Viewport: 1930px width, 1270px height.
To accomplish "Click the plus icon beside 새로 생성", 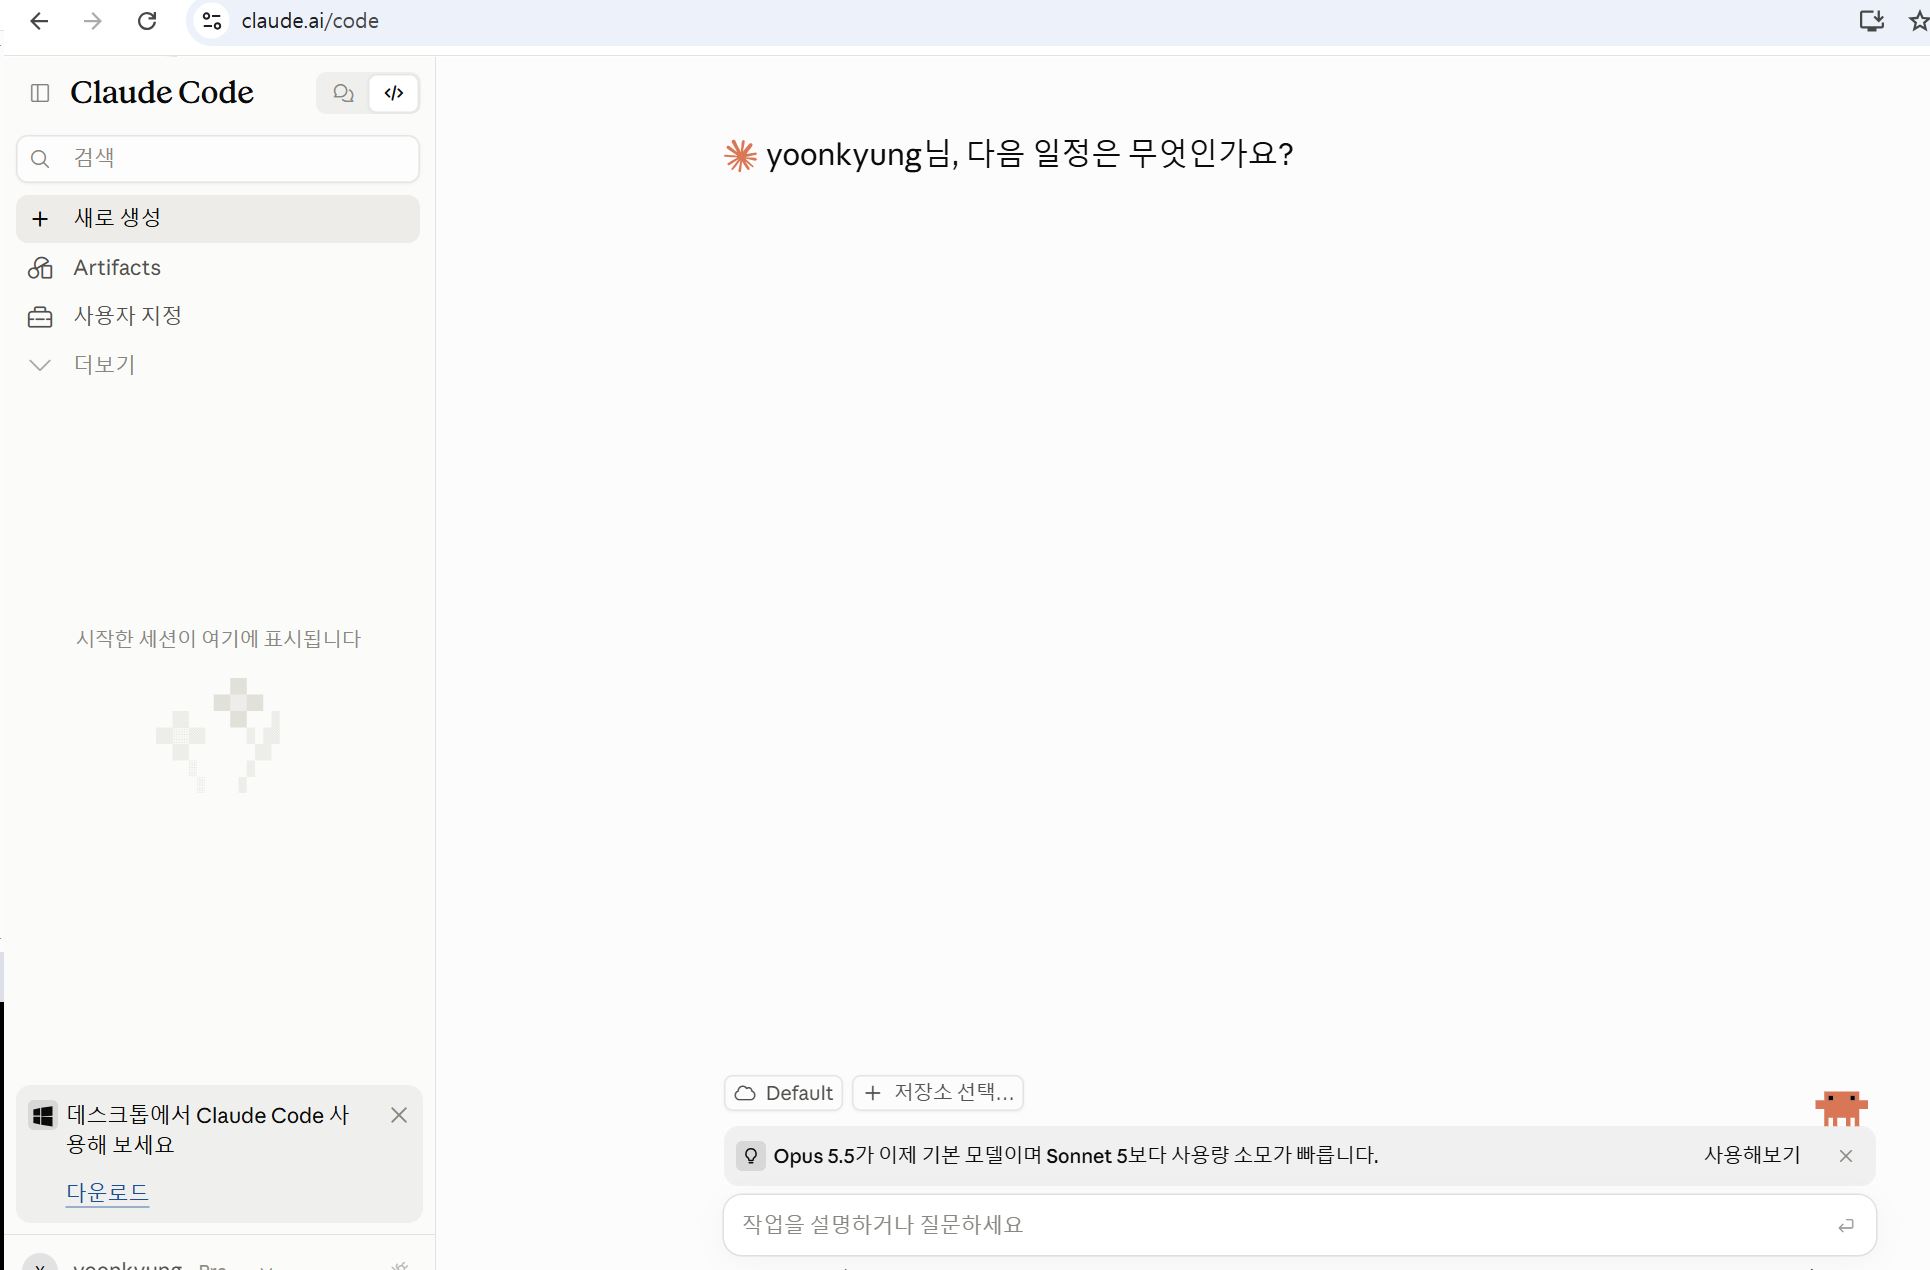I will coord(40,218).
